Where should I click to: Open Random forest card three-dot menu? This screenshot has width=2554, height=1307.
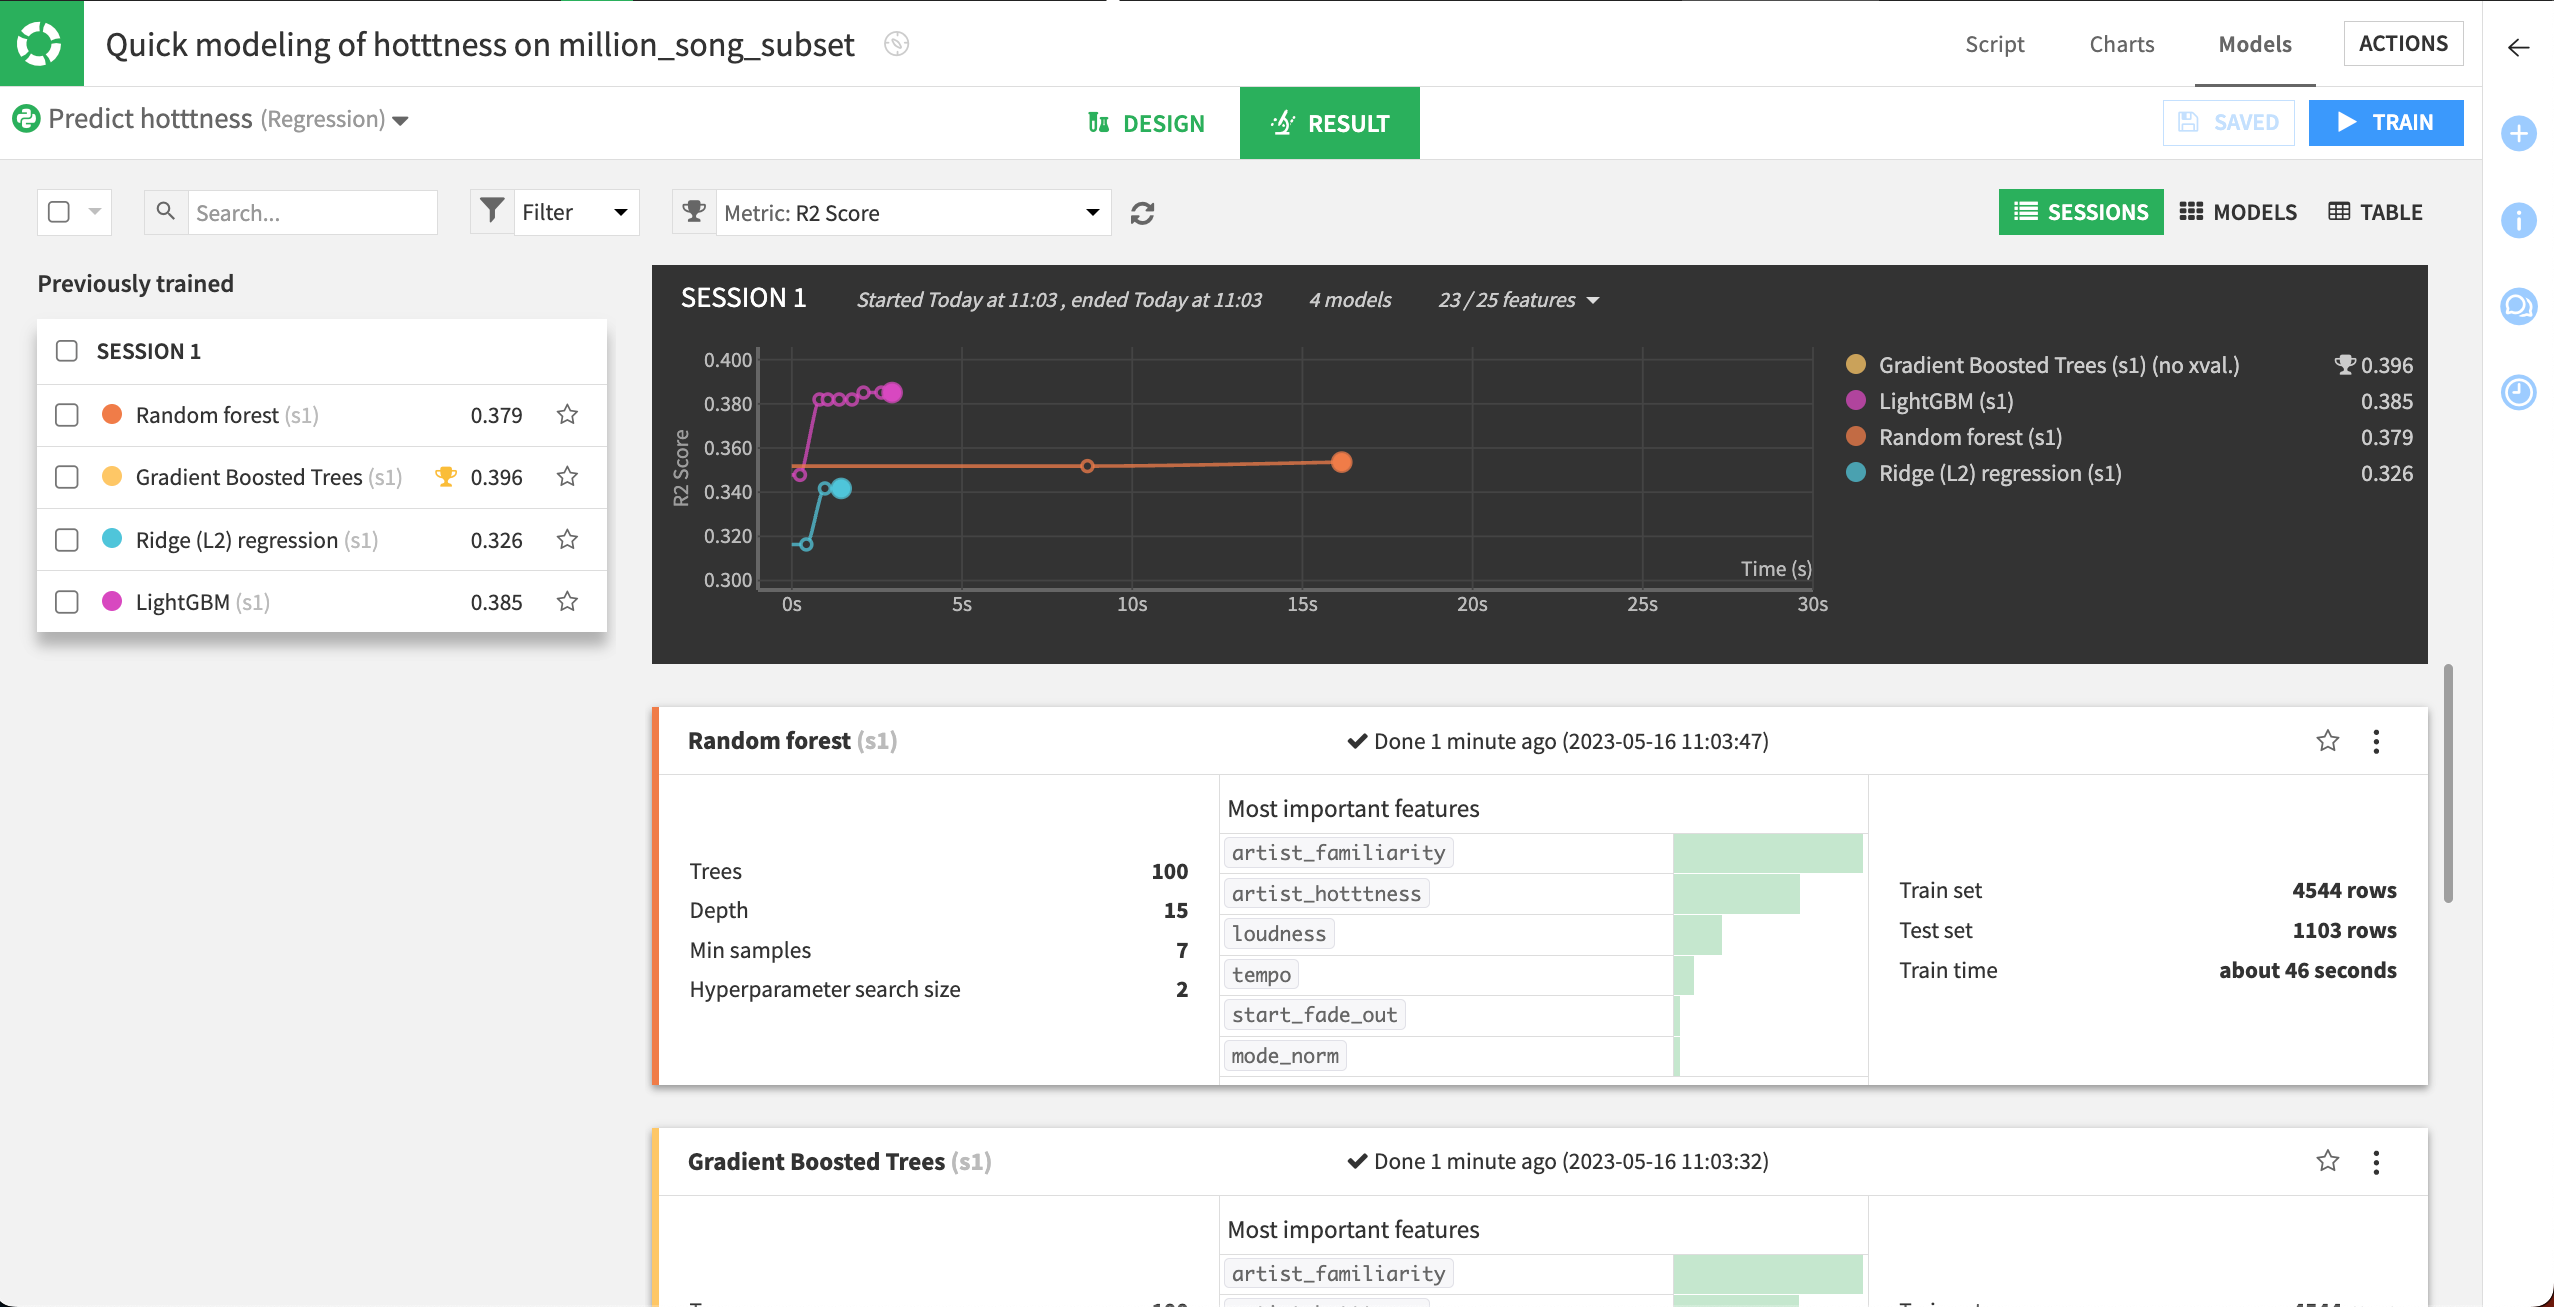[x=2376, y=741]
